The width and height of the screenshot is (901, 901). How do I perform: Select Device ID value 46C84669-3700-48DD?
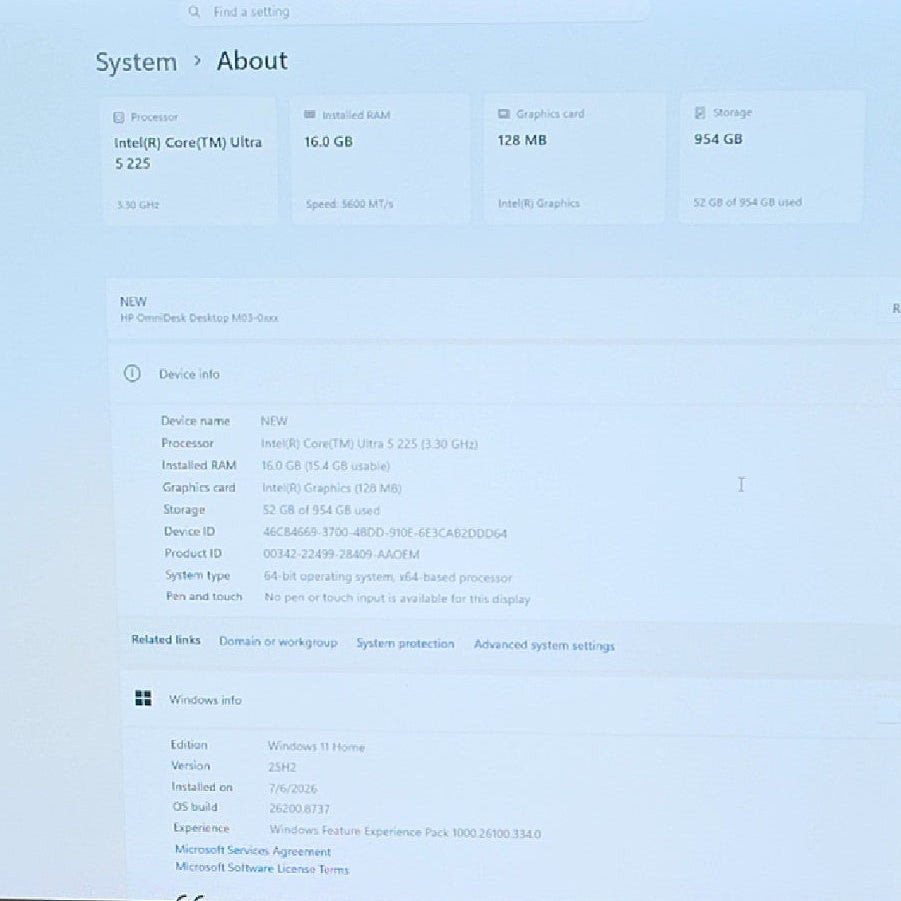coord(385,533)
